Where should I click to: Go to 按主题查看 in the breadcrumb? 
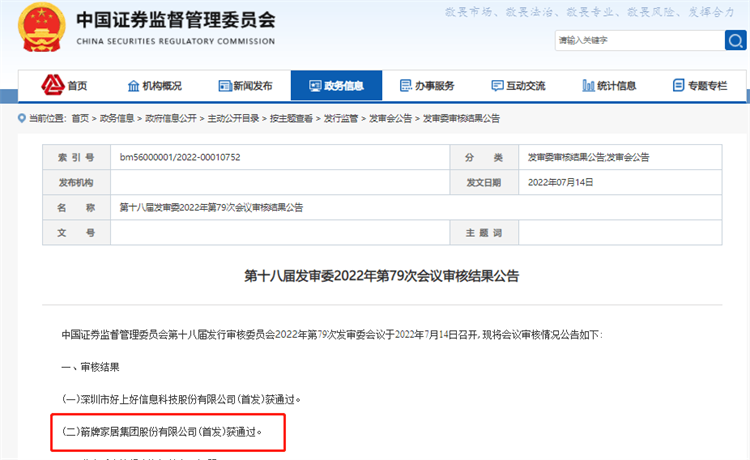[291, 118]
